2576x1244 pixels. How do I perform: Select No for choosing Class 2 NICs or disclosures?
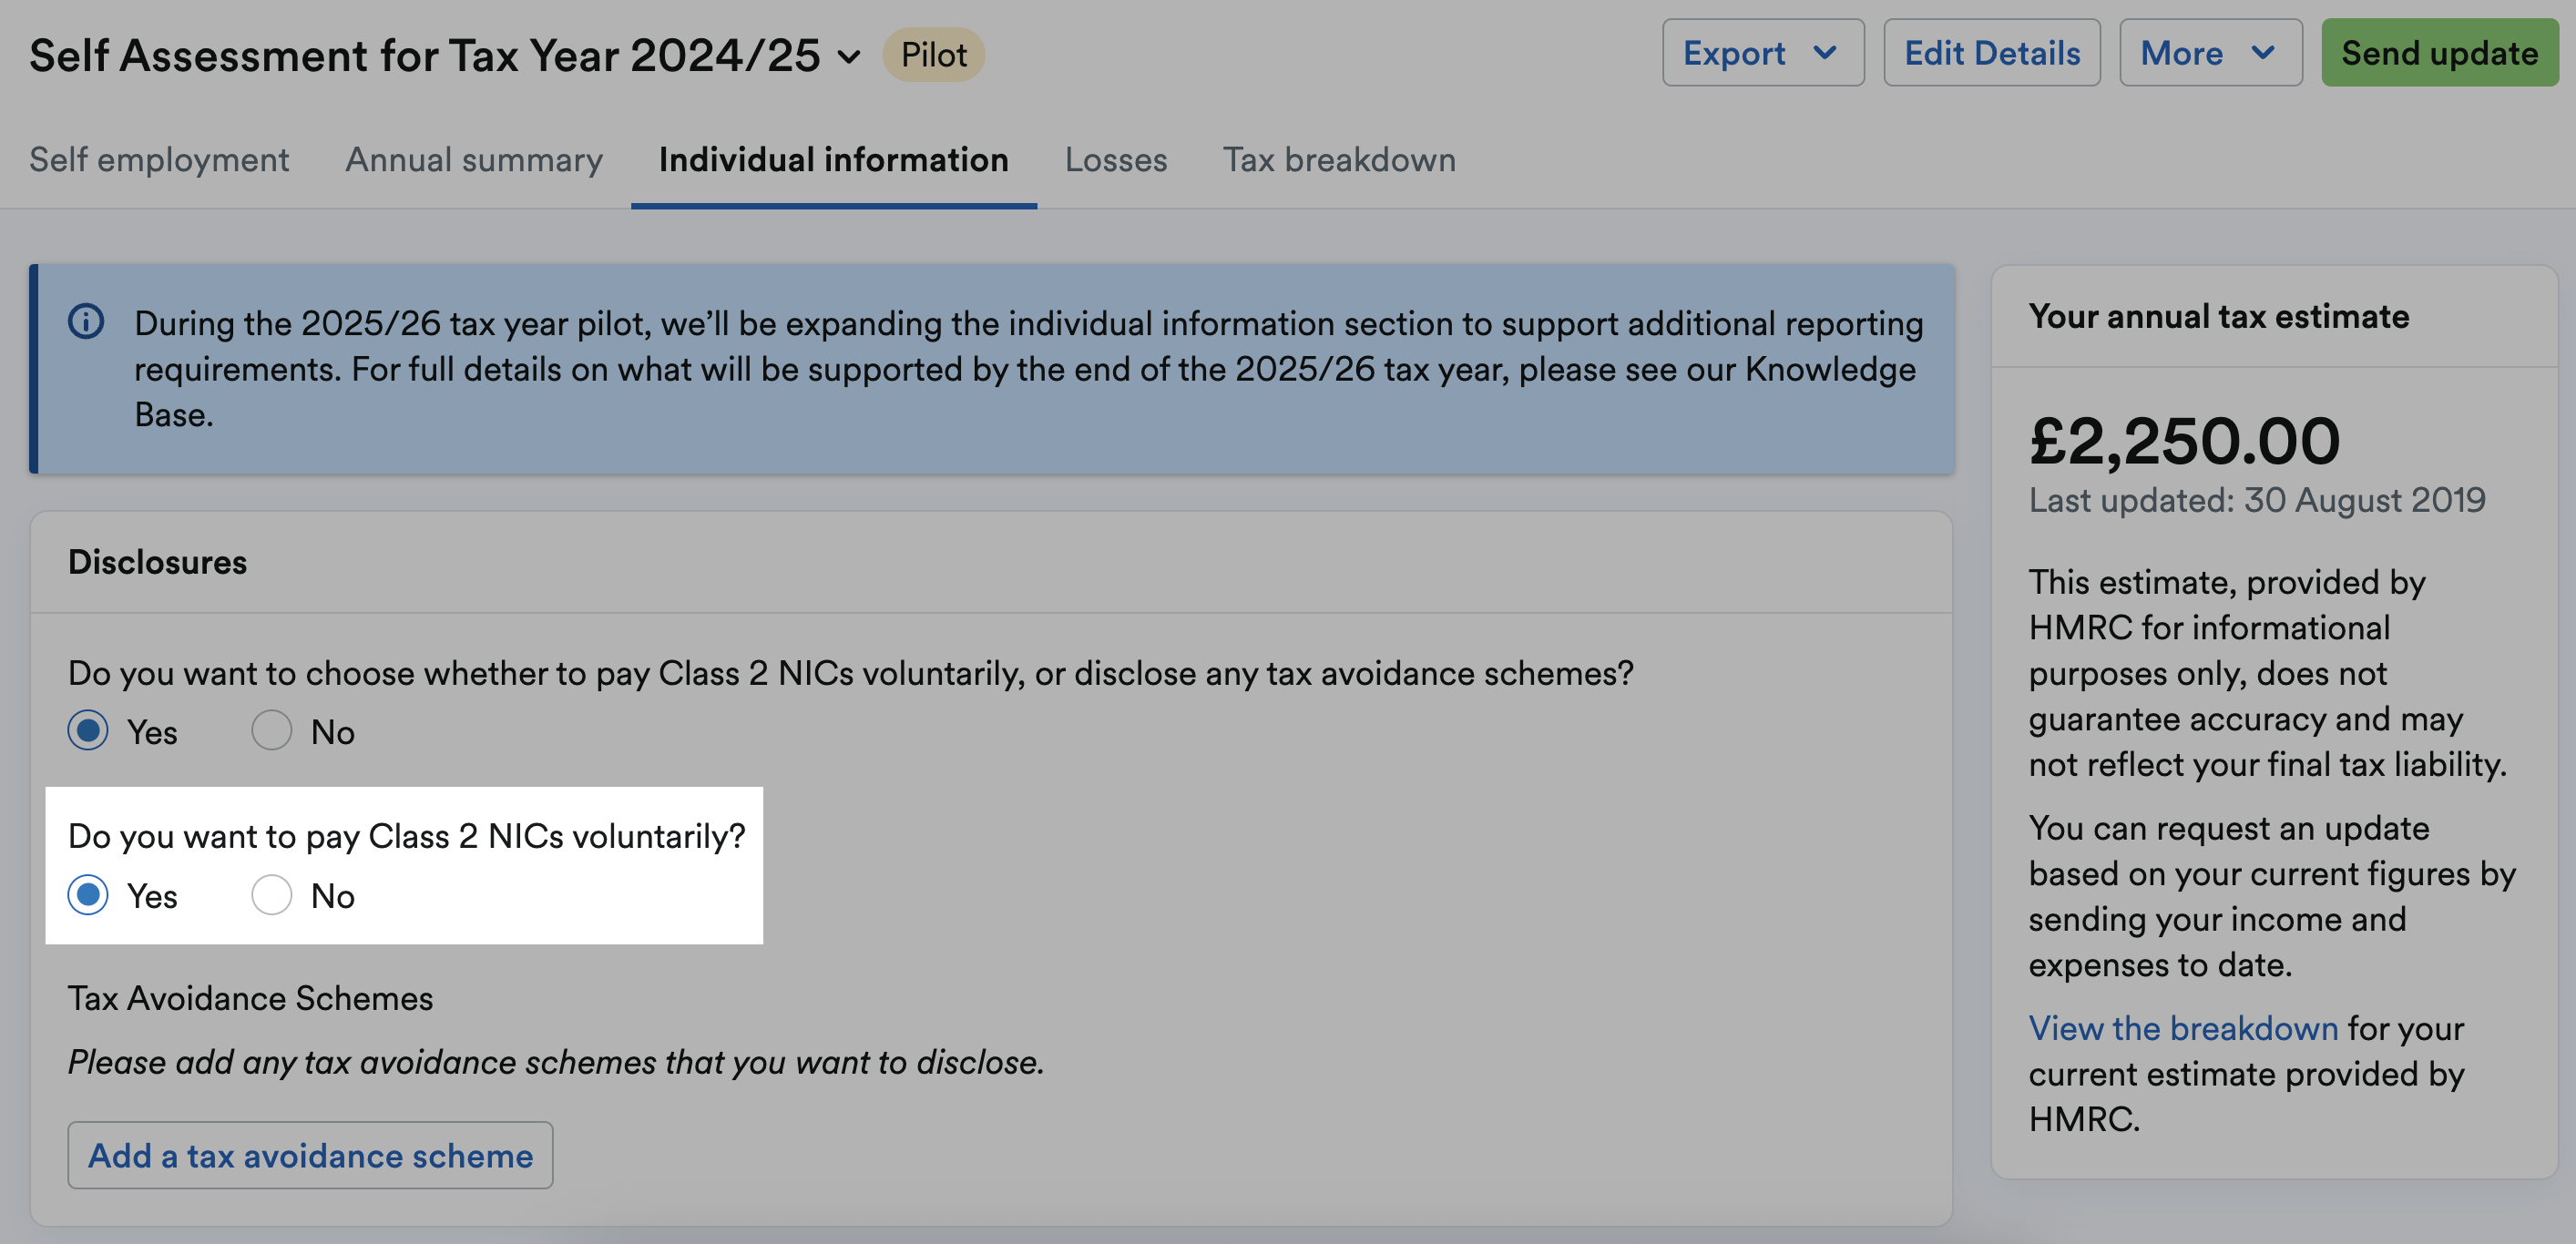click(271, 731)
